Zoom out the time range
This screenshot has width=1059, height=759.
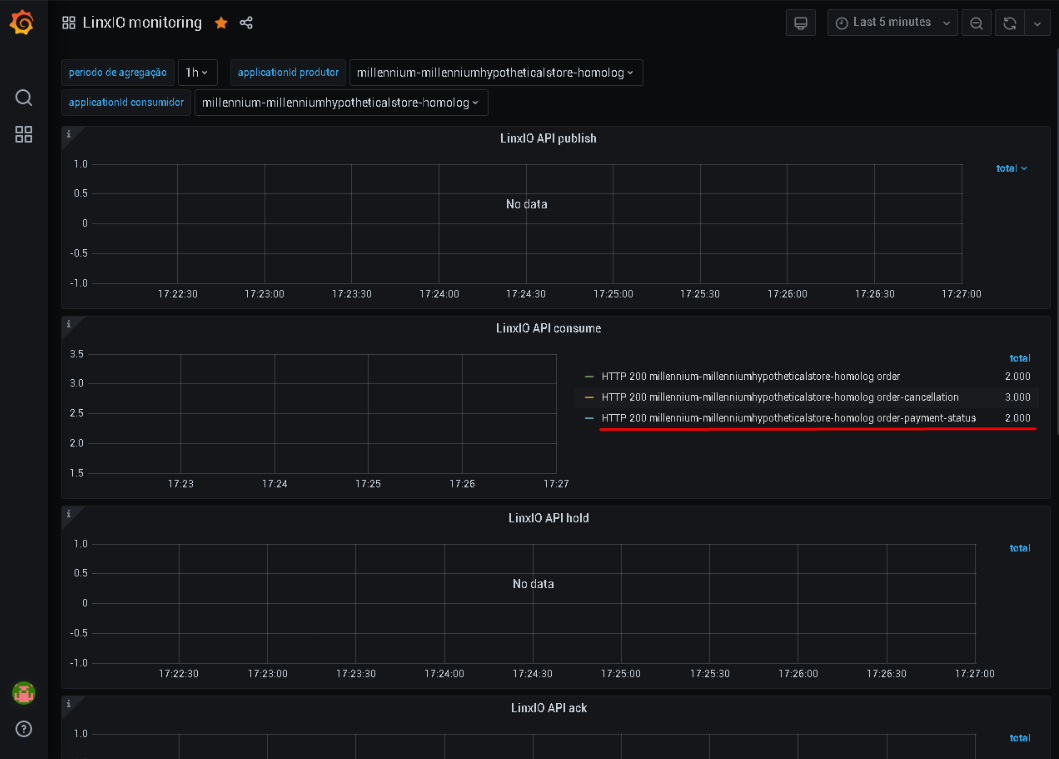tap(977, 23)
